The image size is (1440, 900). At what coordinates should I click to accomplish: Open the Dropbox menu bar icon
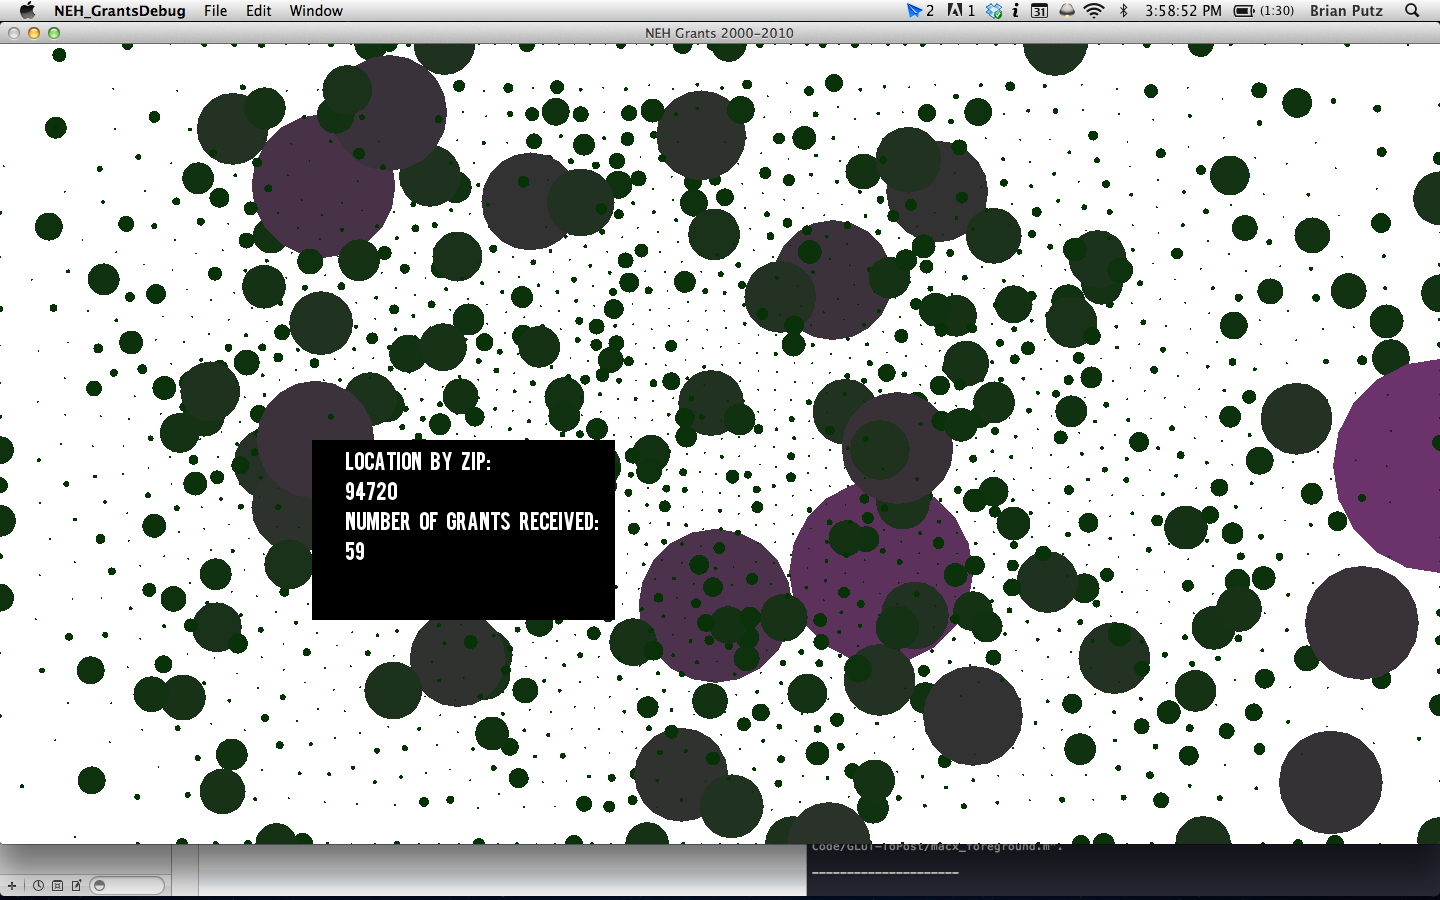point(993,10)
